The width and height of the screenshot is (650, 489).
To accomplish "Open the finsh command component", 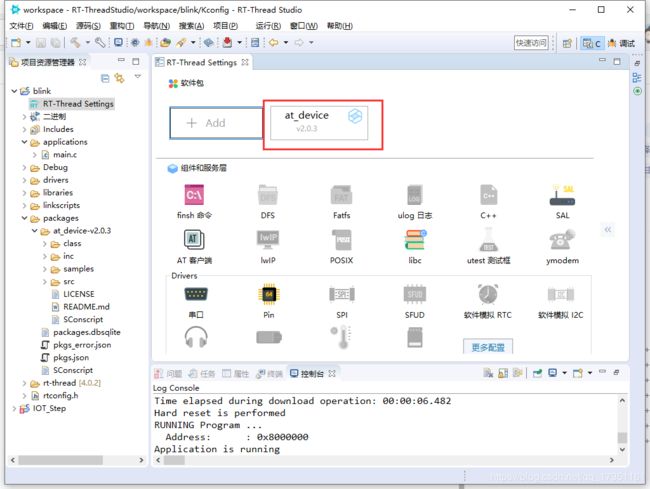I will click(194, 195).
